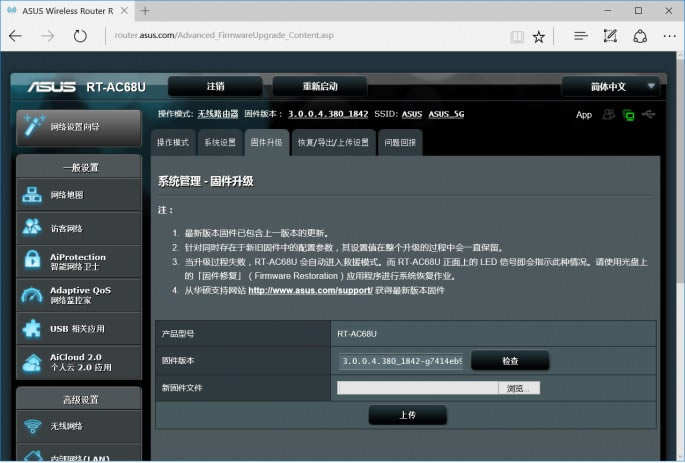Click the 一般设置 section header
This screenshot has width=685, height=463.
coord(81,168)
